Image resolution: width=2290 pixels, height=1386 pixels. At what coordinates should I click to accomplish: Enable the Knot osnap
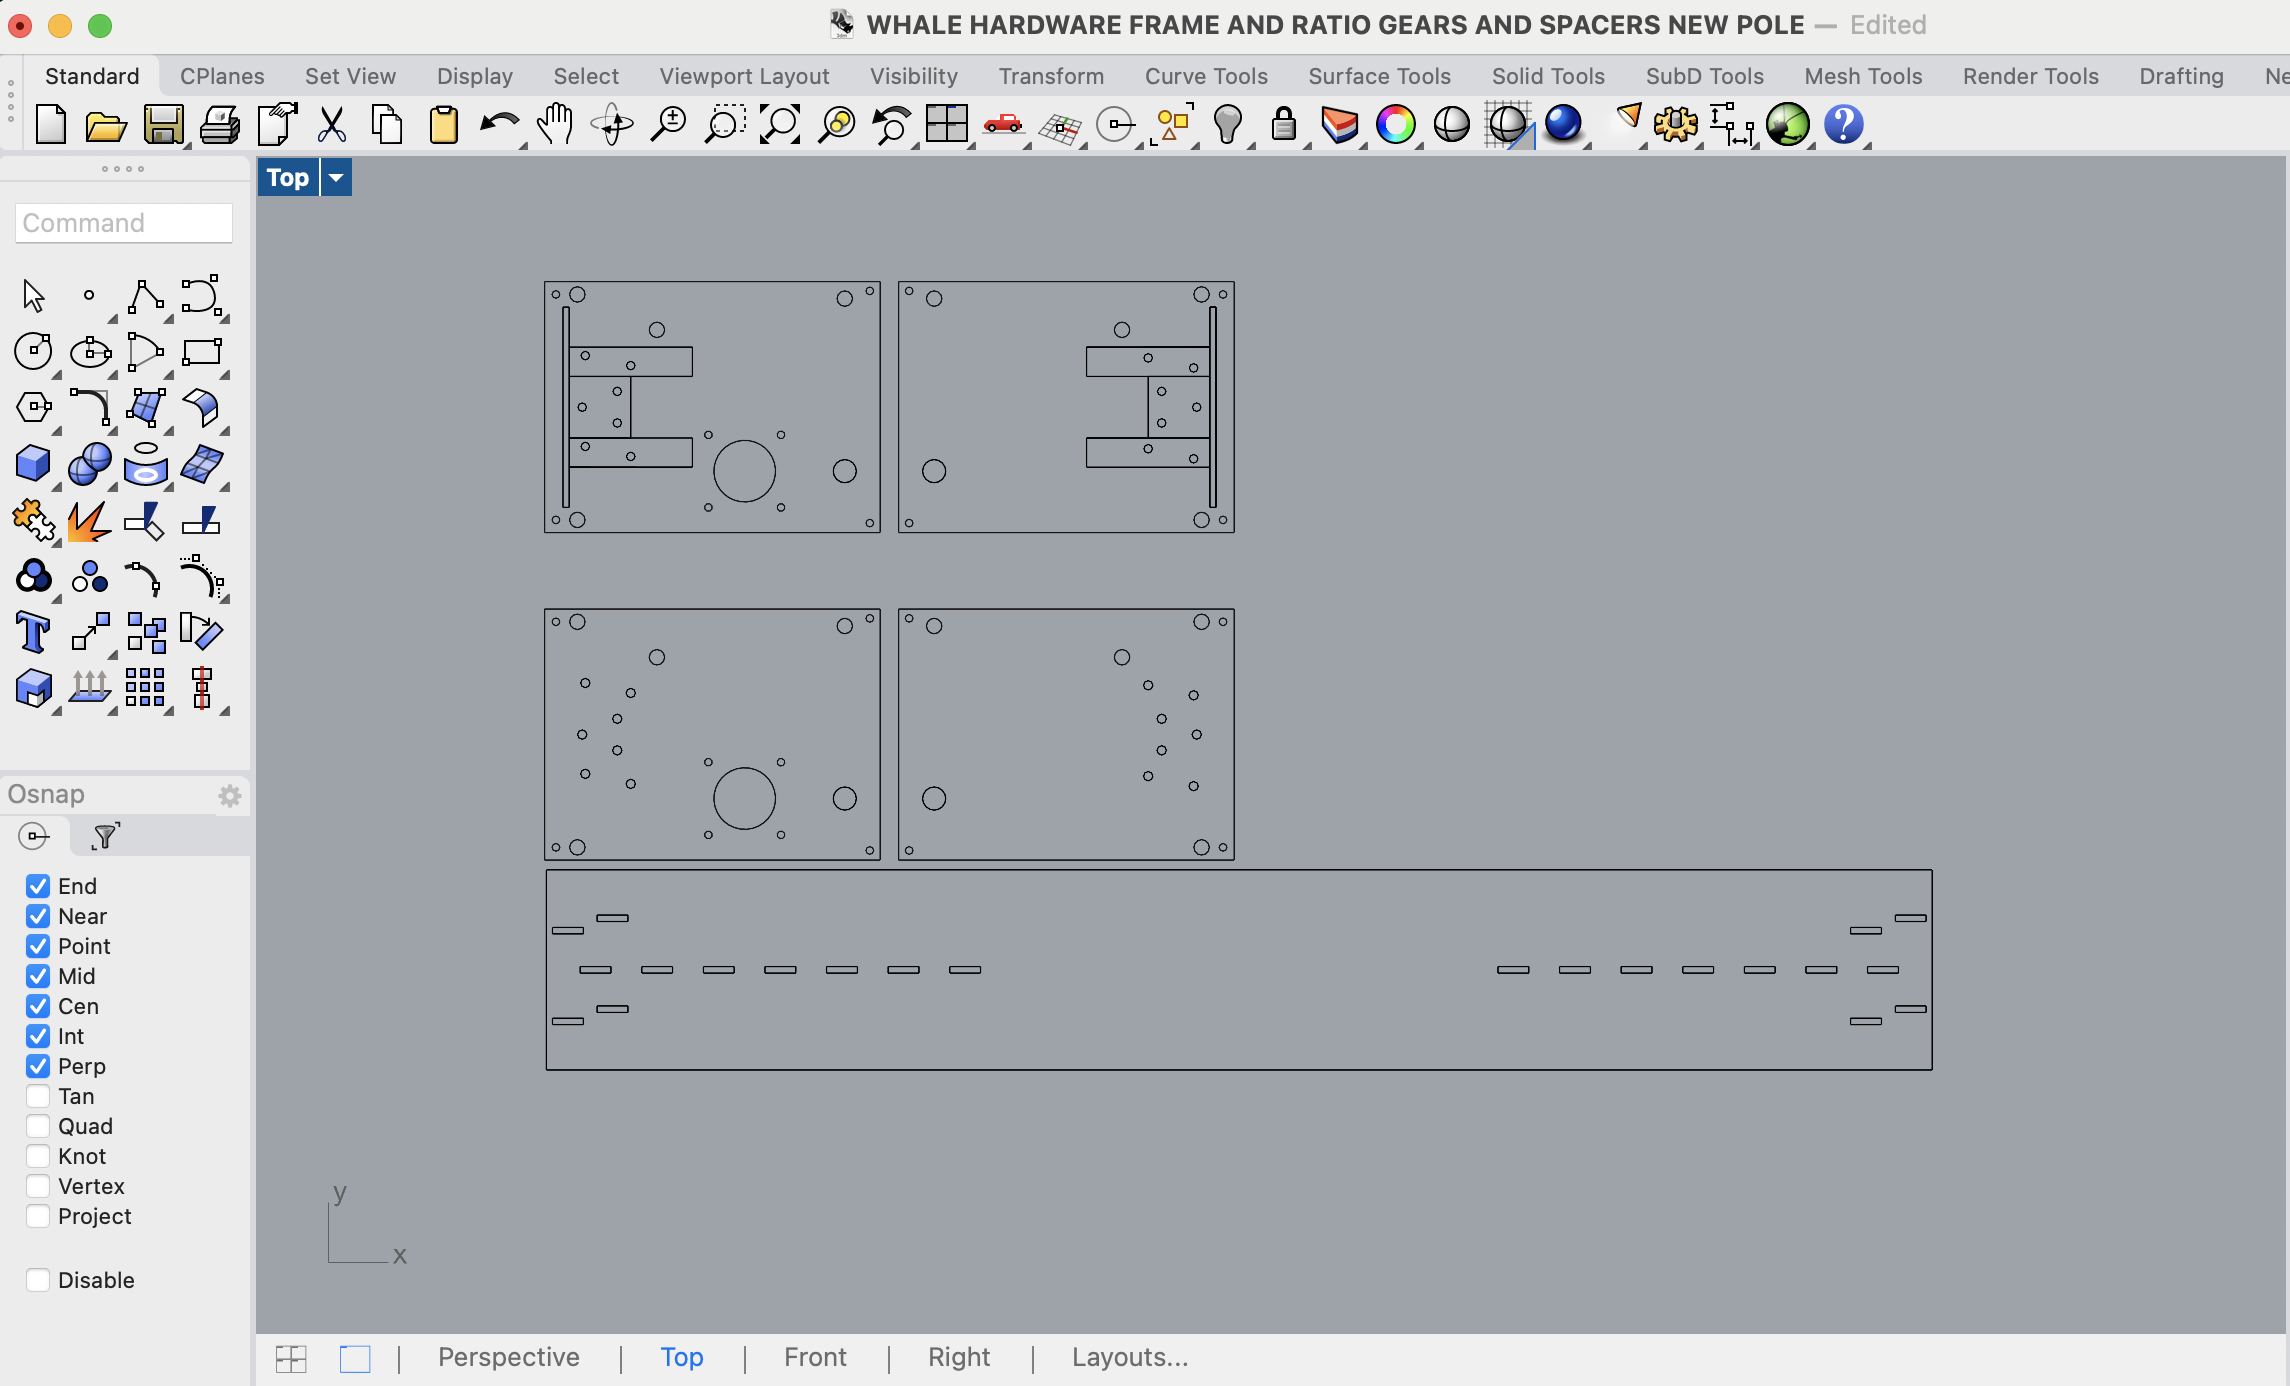(x=38, y=1156)
